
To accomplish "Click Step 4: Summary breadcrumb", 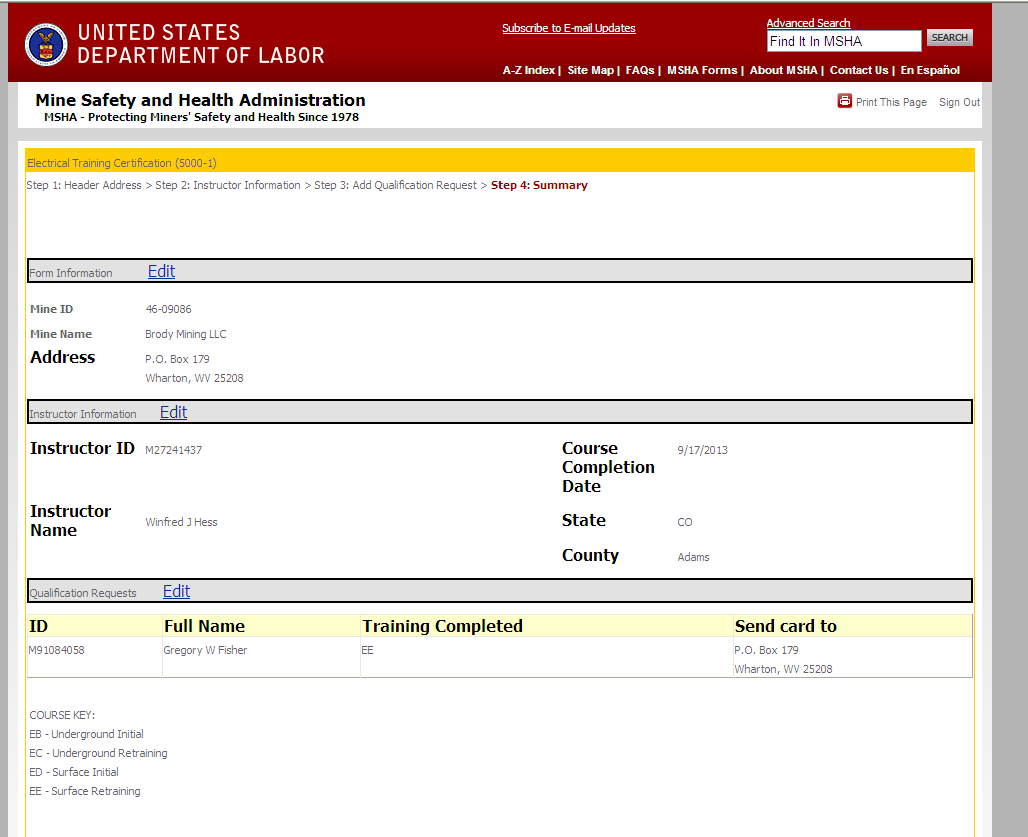I will 539,185.
